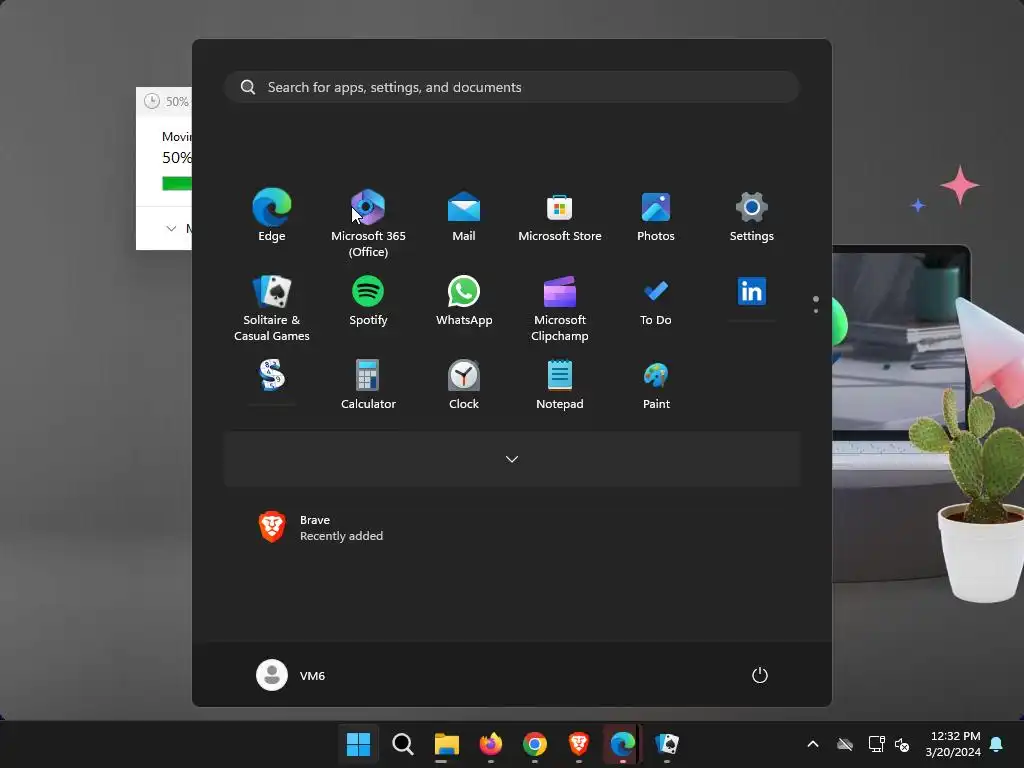
Task: Show hidden tray icons chevron
Action: (813, 744)
